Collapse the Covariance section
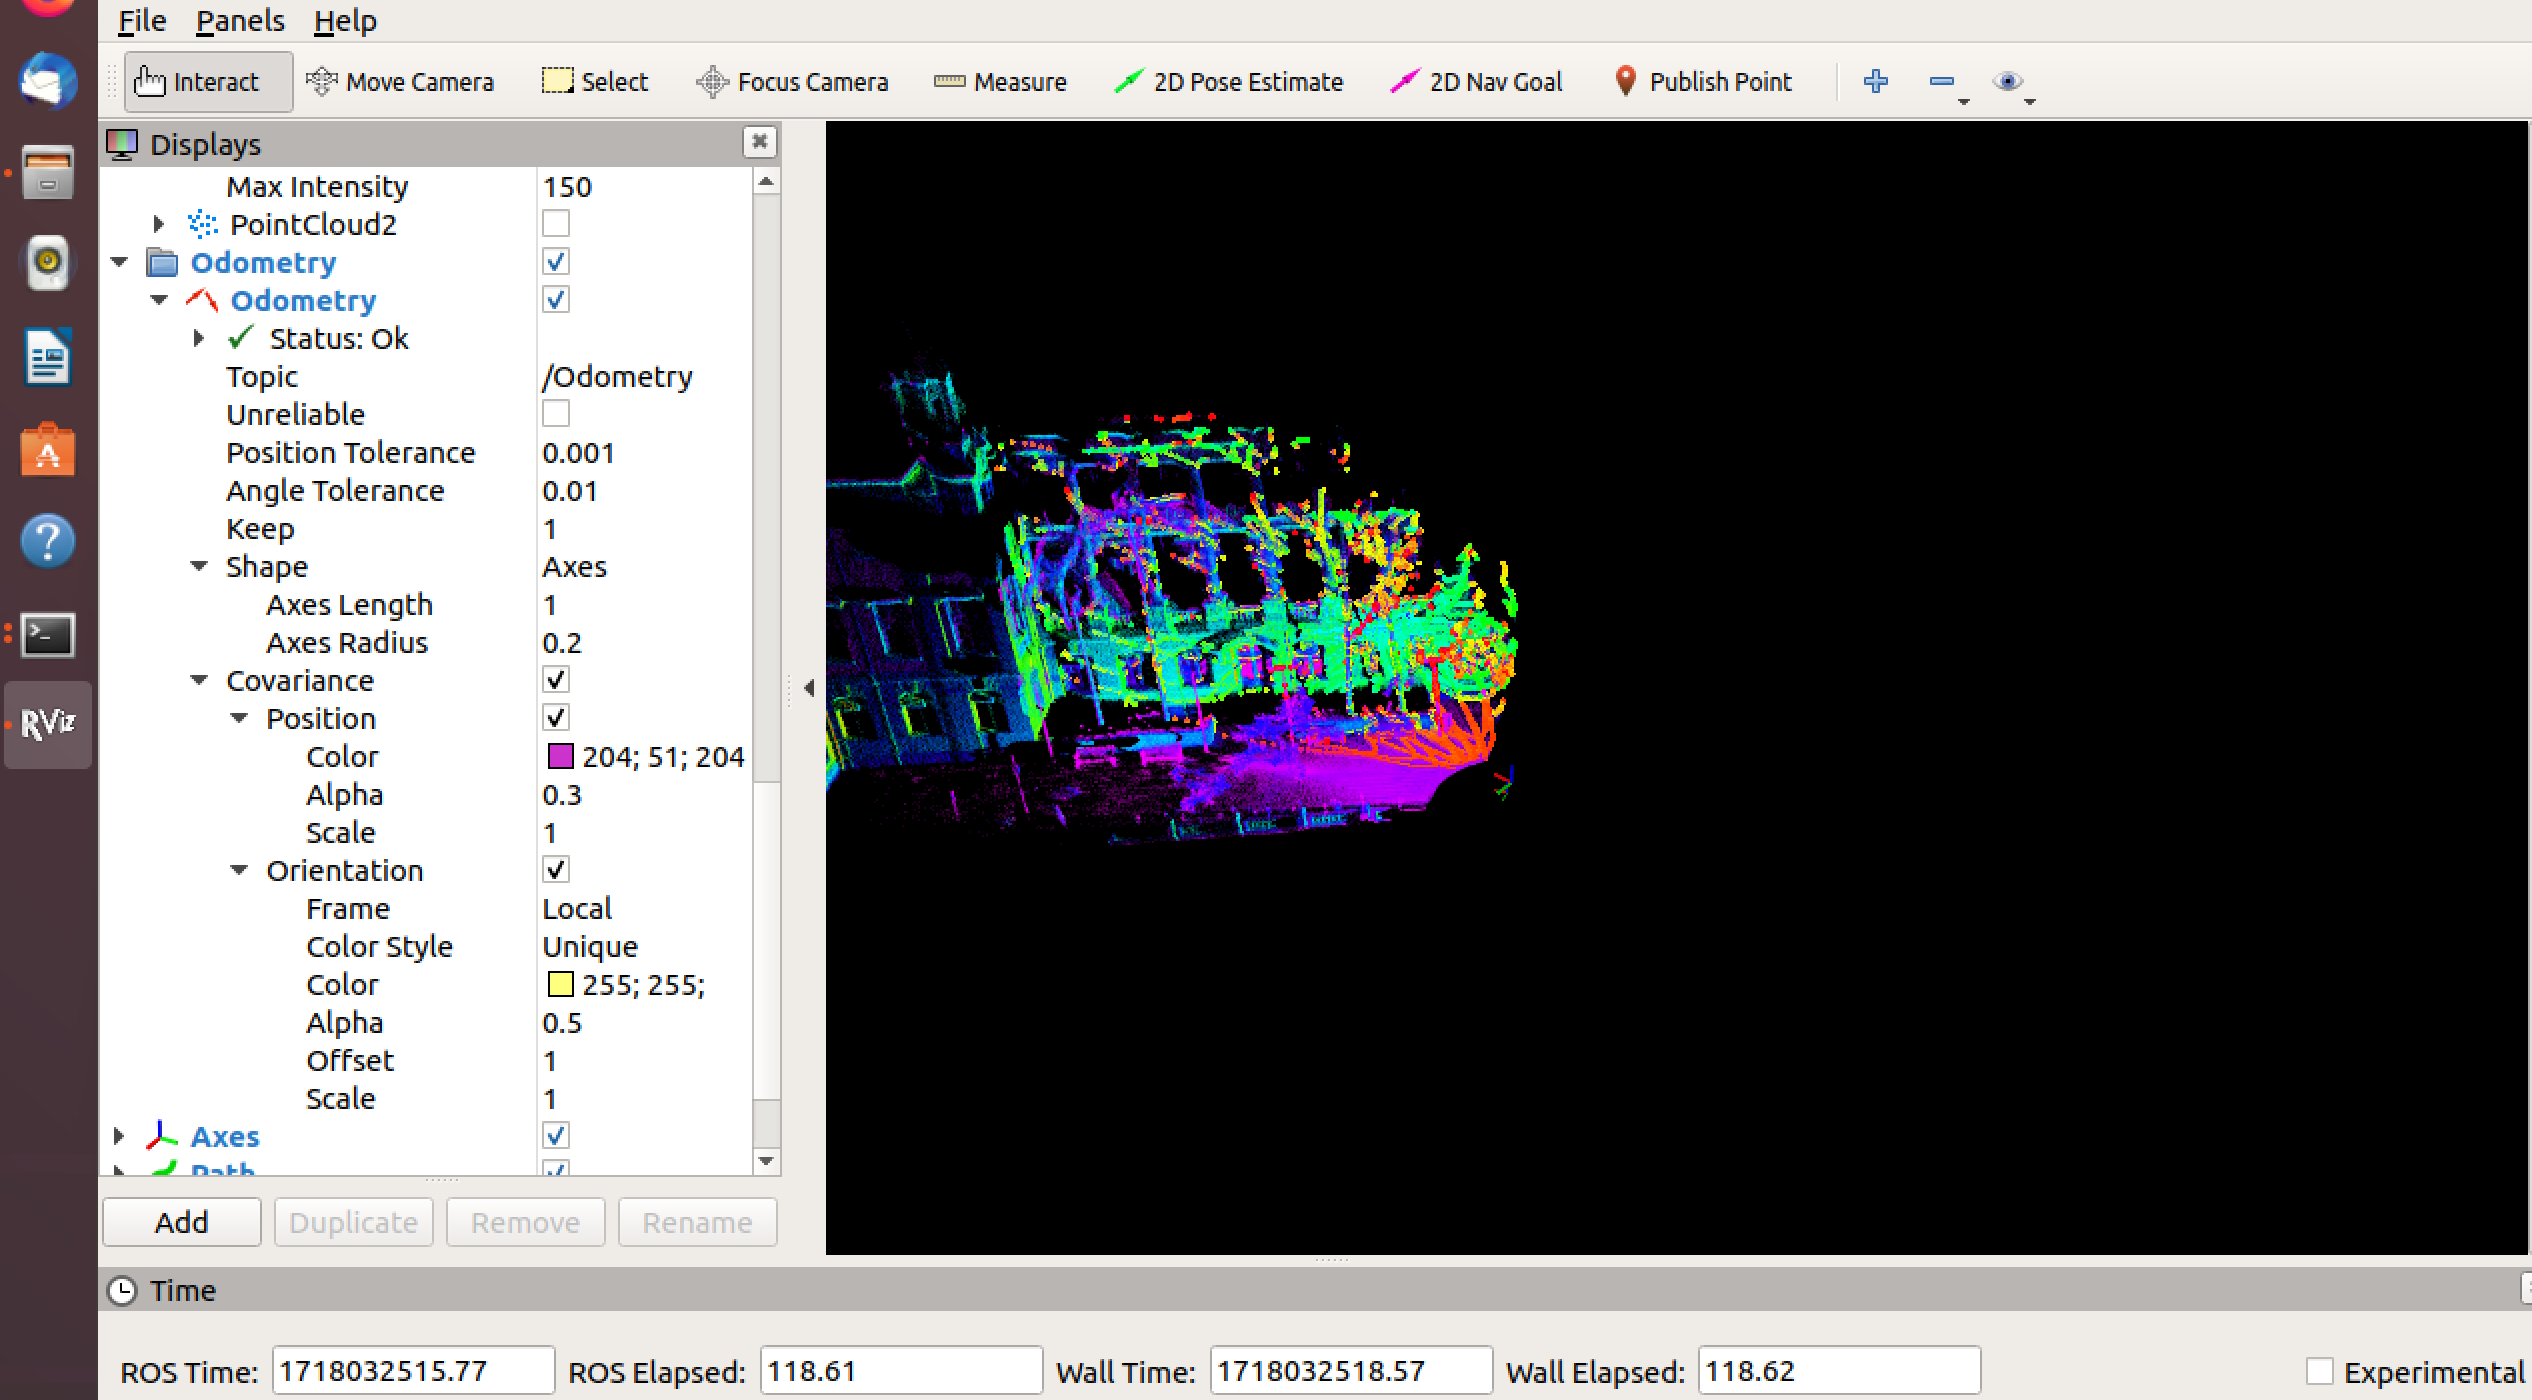 (x=199, y=681)
